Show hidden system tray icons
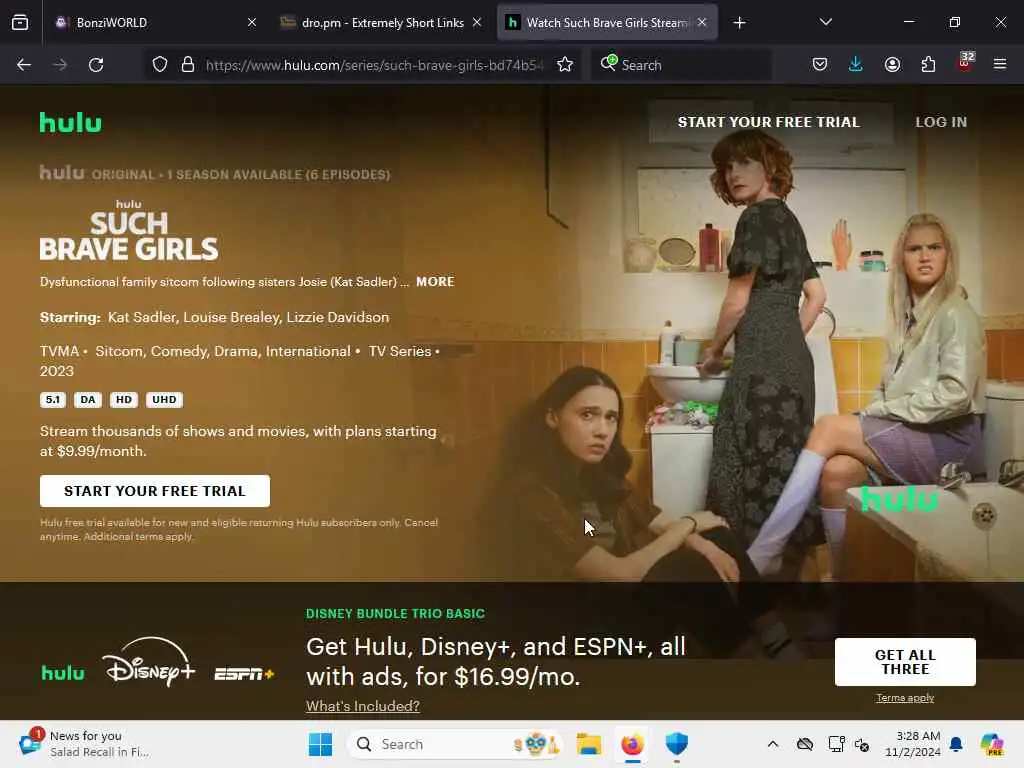 [773, 744]
